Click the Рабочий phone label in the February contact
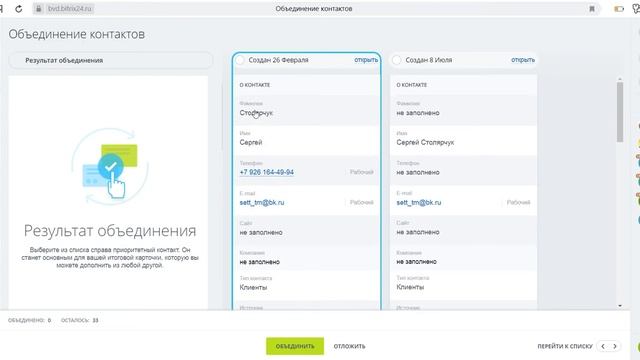640x360 pixels. coord(362,172)
